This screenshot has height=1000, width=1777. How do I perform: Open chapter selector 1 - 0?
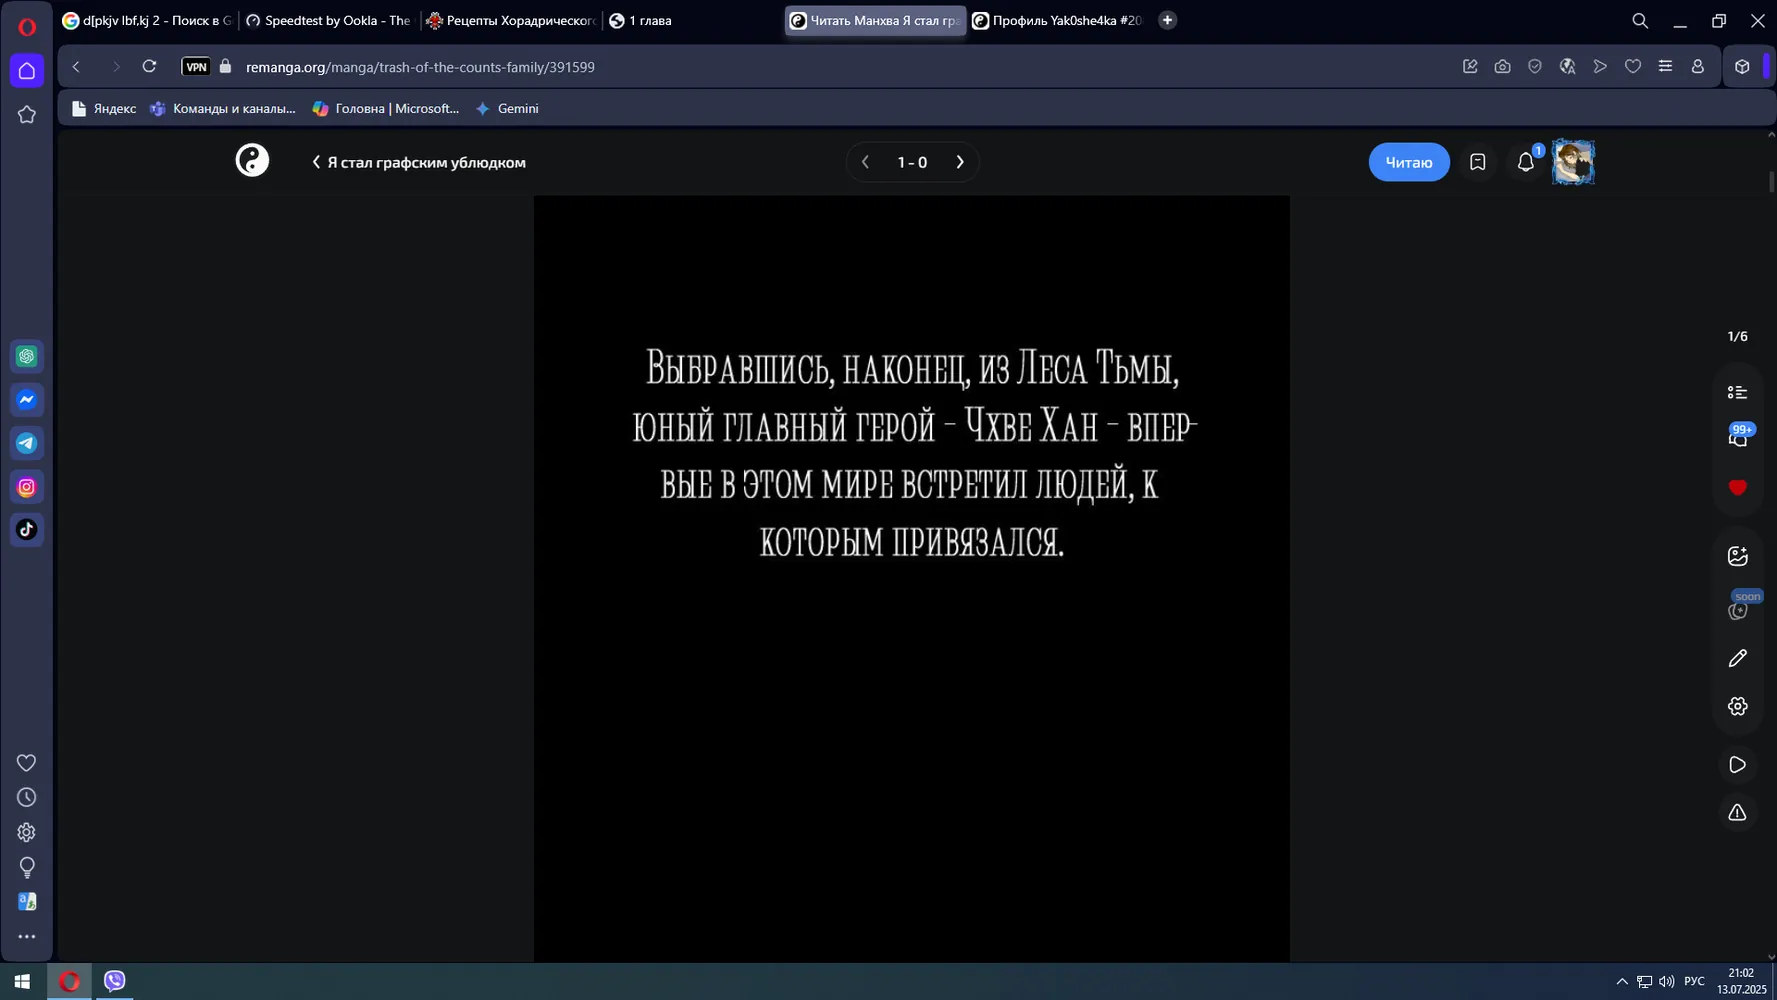coord(912,162)
